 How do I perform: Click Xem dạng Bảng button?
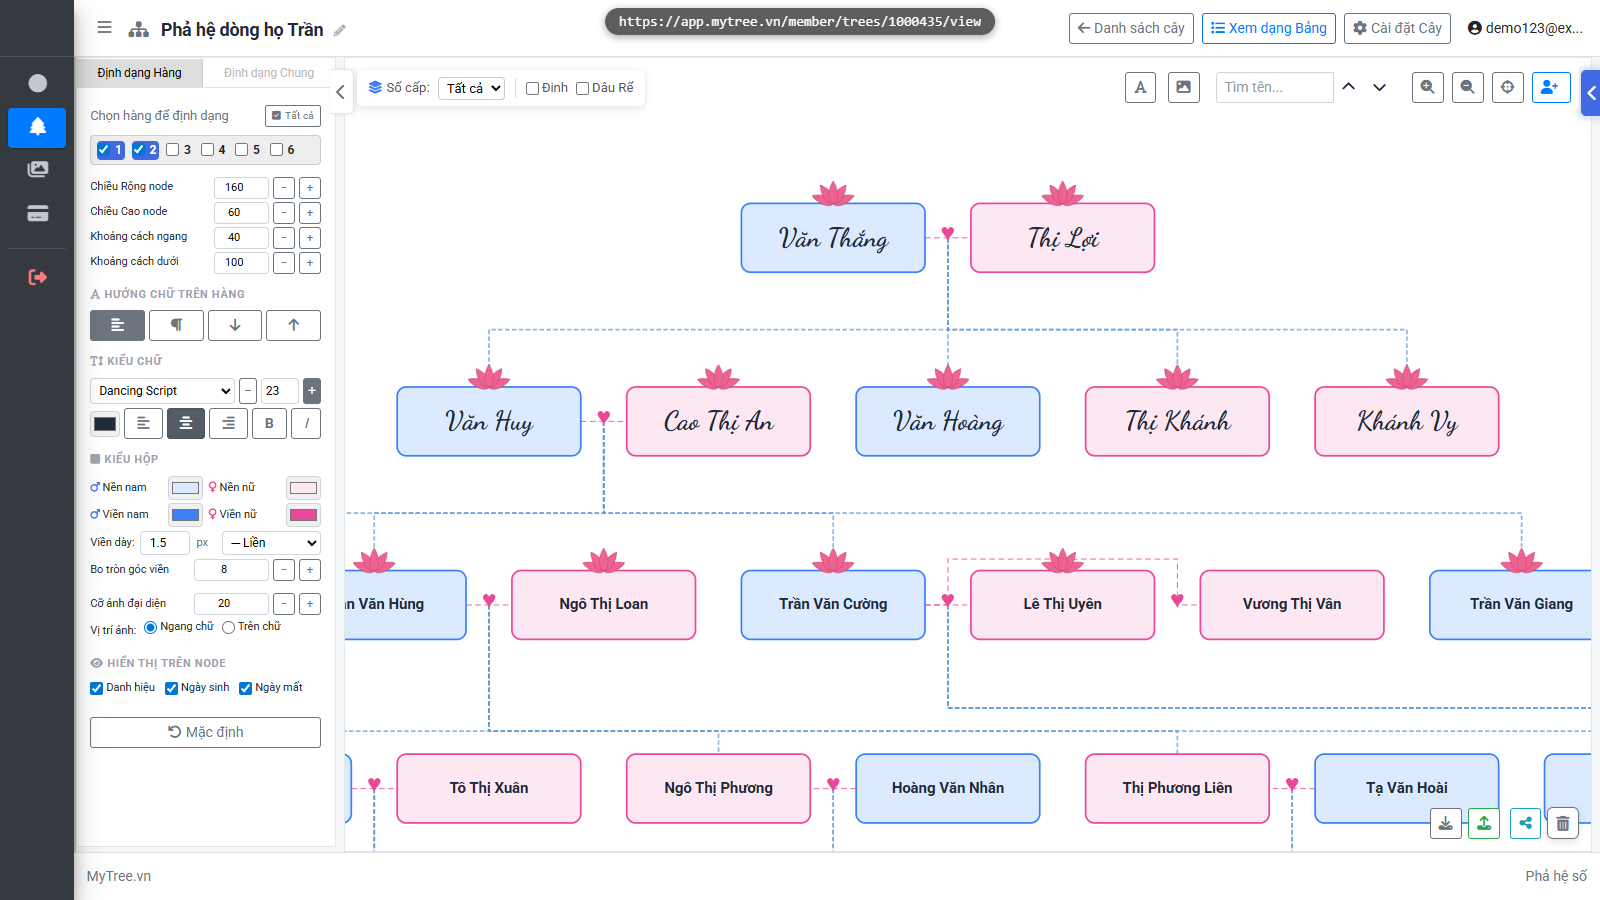[x=1269, y=28]
